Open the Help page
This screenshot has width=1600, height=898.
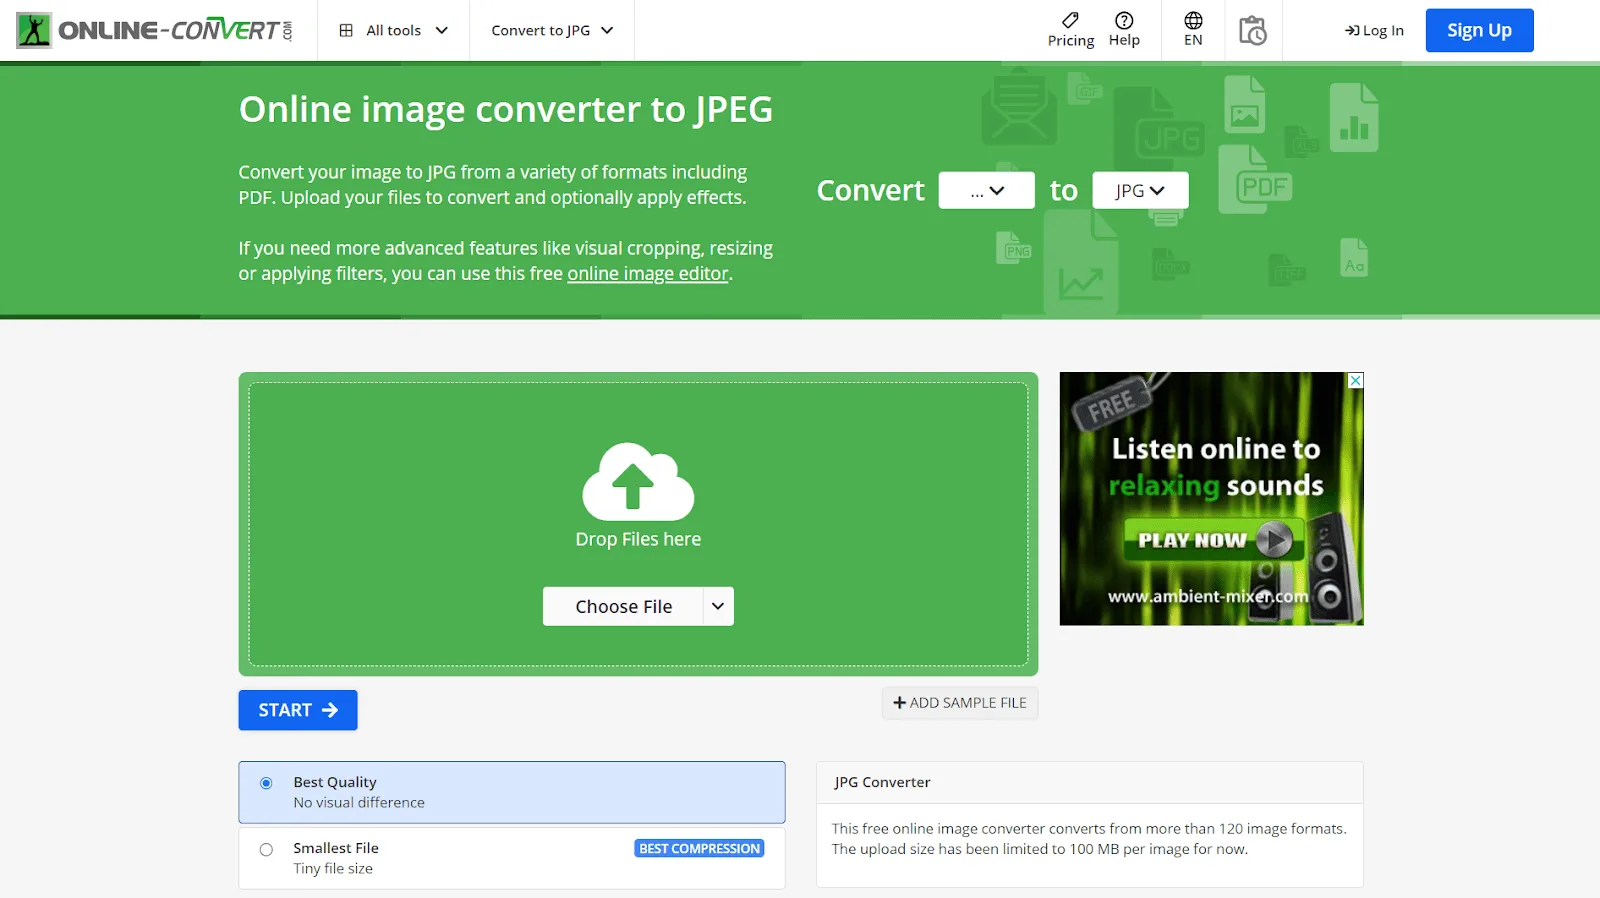coord(1124,30)
